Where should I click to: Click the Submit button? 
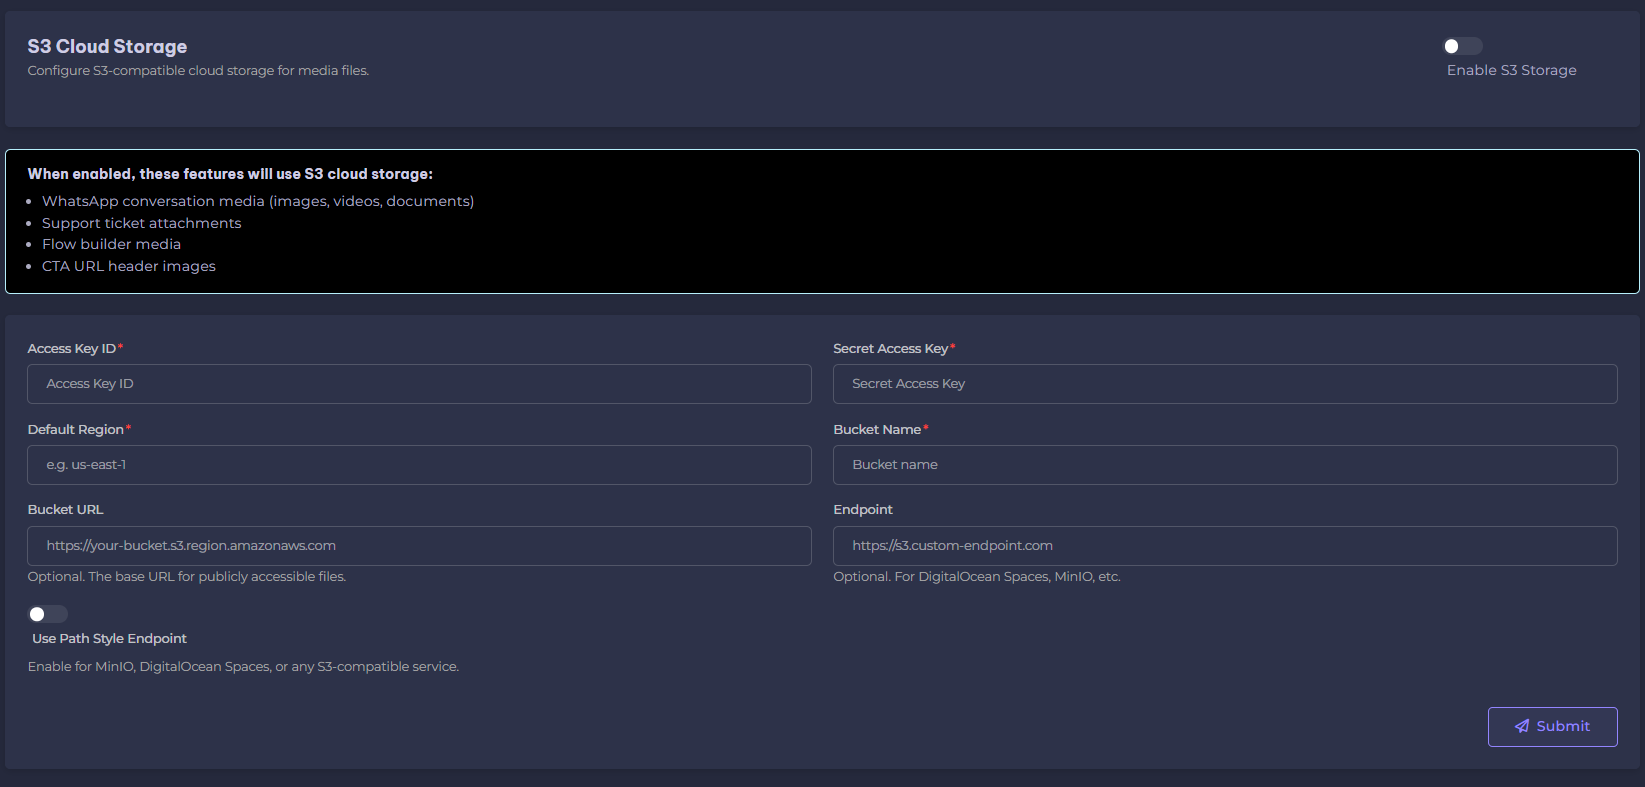pos(1552,727)
